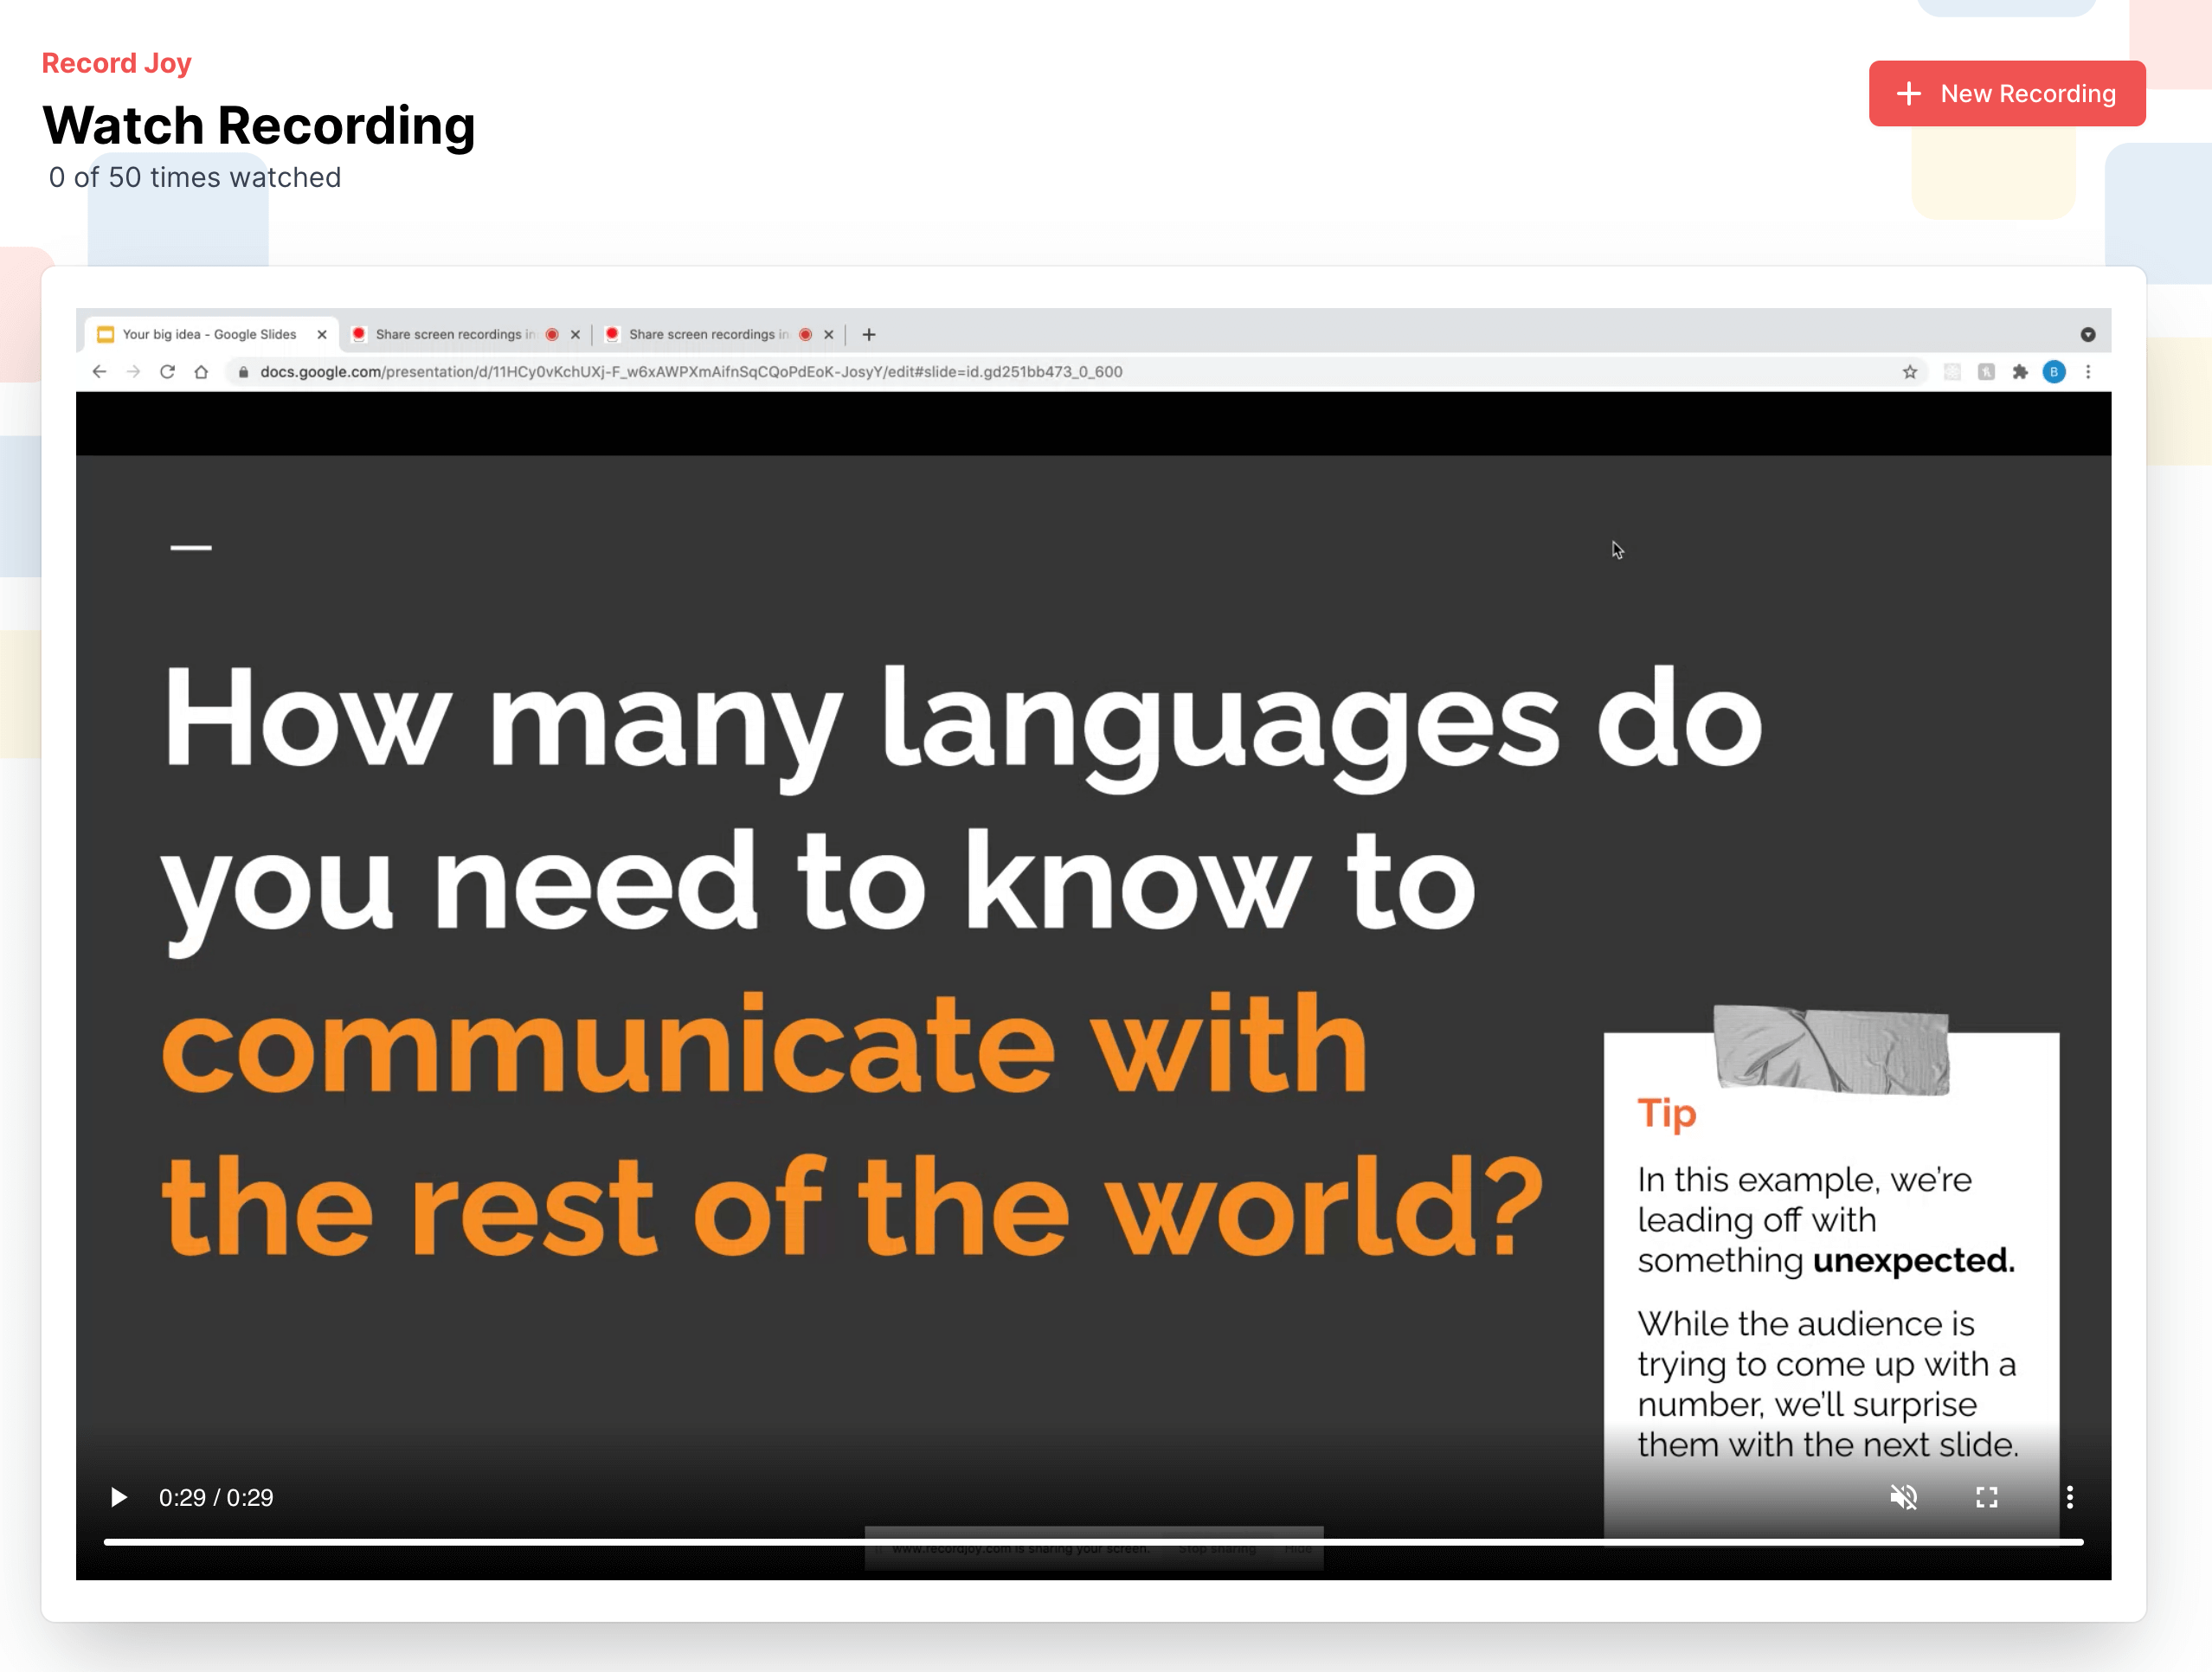Bookmark page with star icon
The height and width of the screenshot is (1672, 2212).
pos(1909,372)
